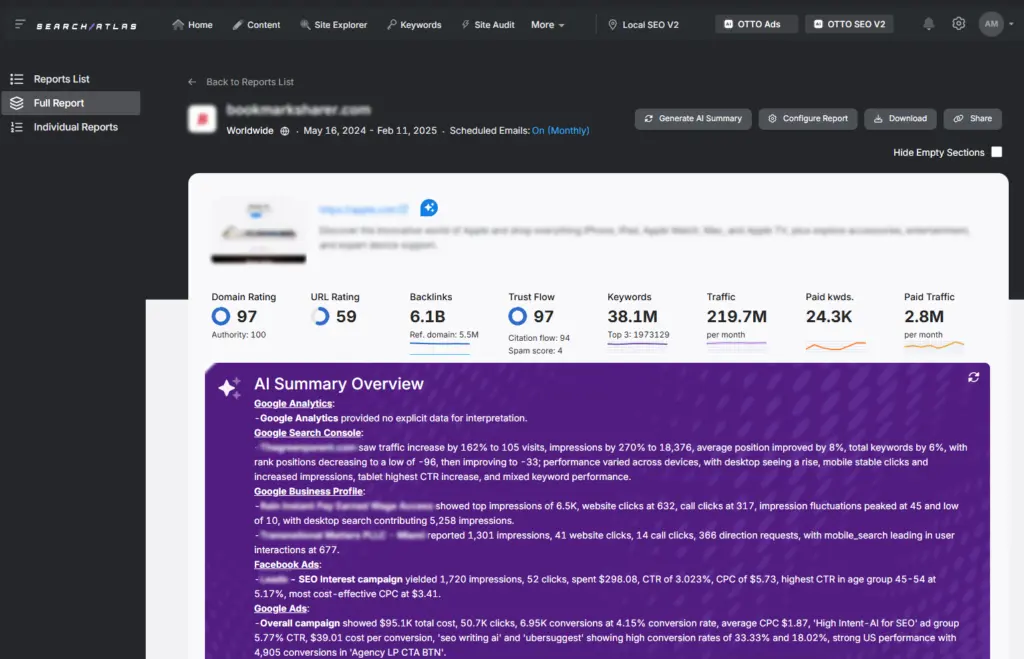Refresh the AI Summary Overview
Image resolution: width=1024 pixels, height=659 pixels.
[x=973, y=378]
